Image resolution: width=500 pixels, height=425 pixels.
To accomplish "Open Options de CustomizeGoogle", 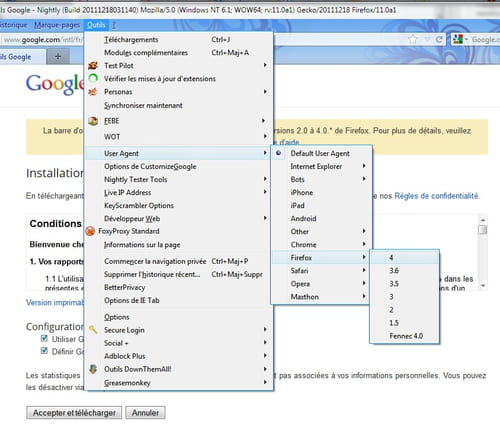I will click(179, 166).
